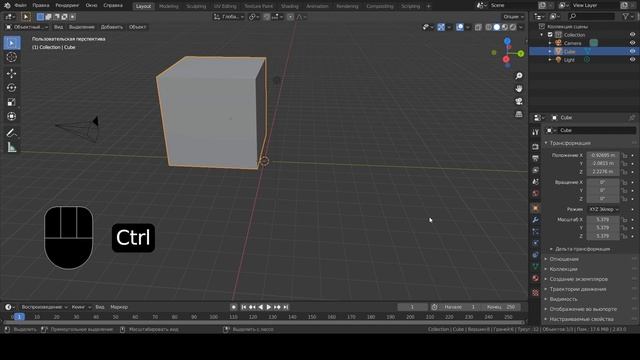Toggle snapping magnet in header
Screen dimensions: 640x360
tap(267, 17)
